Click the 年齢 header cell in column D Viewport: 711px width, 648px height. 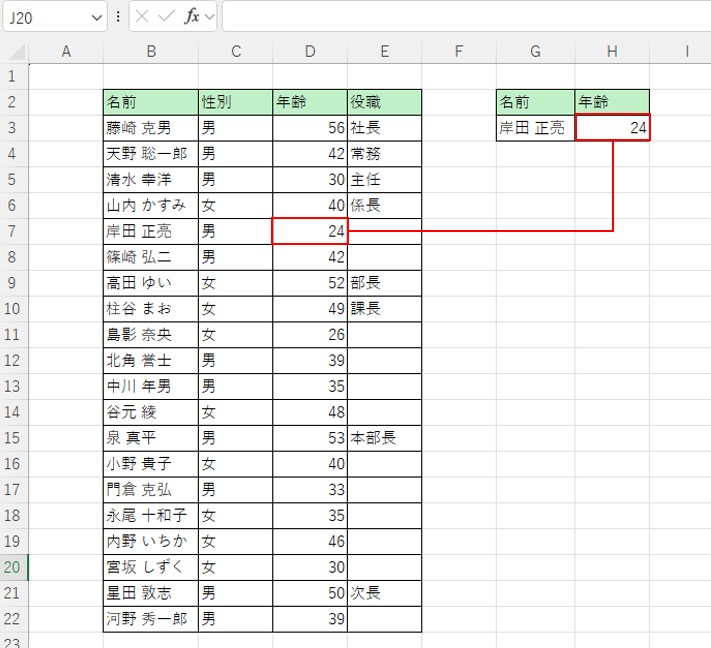pyautogui.click(x=310, y=102)
